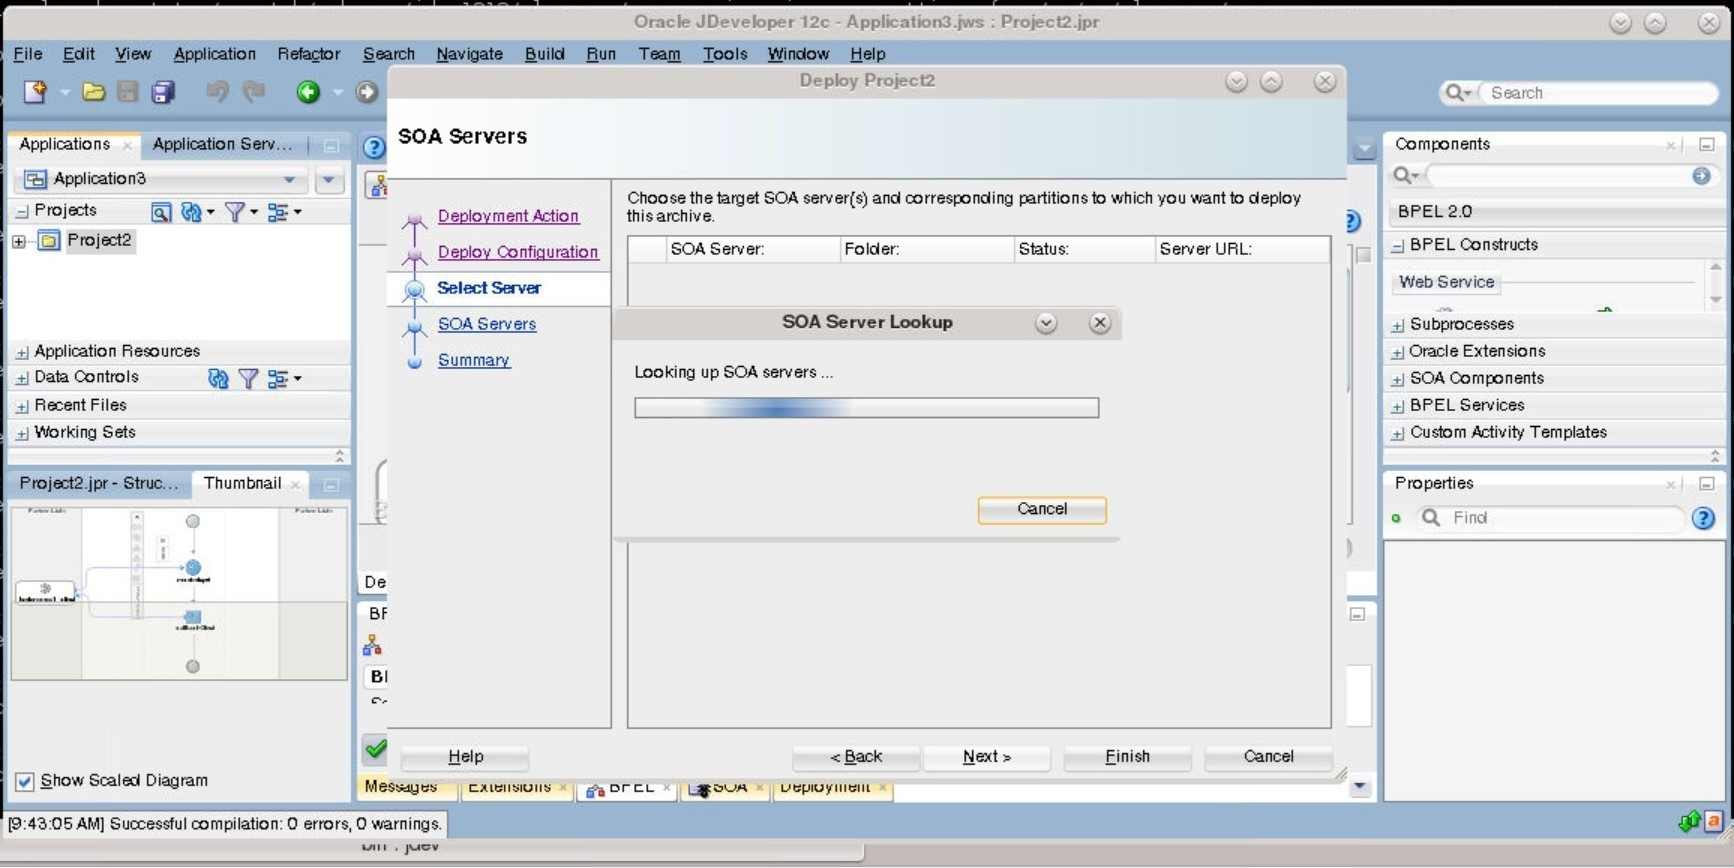Click the BPEL diagram thumbnail preview
The image size is (1734, 868).
tap(179, 594)
